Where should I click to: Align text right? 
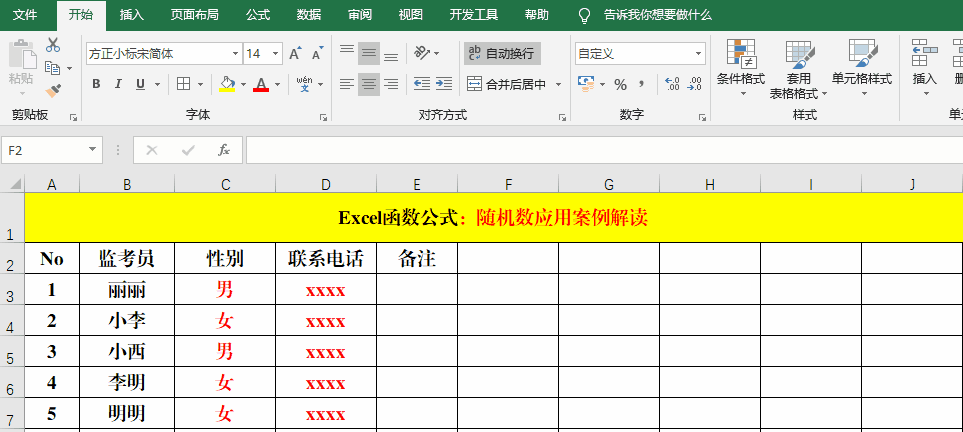391,84
